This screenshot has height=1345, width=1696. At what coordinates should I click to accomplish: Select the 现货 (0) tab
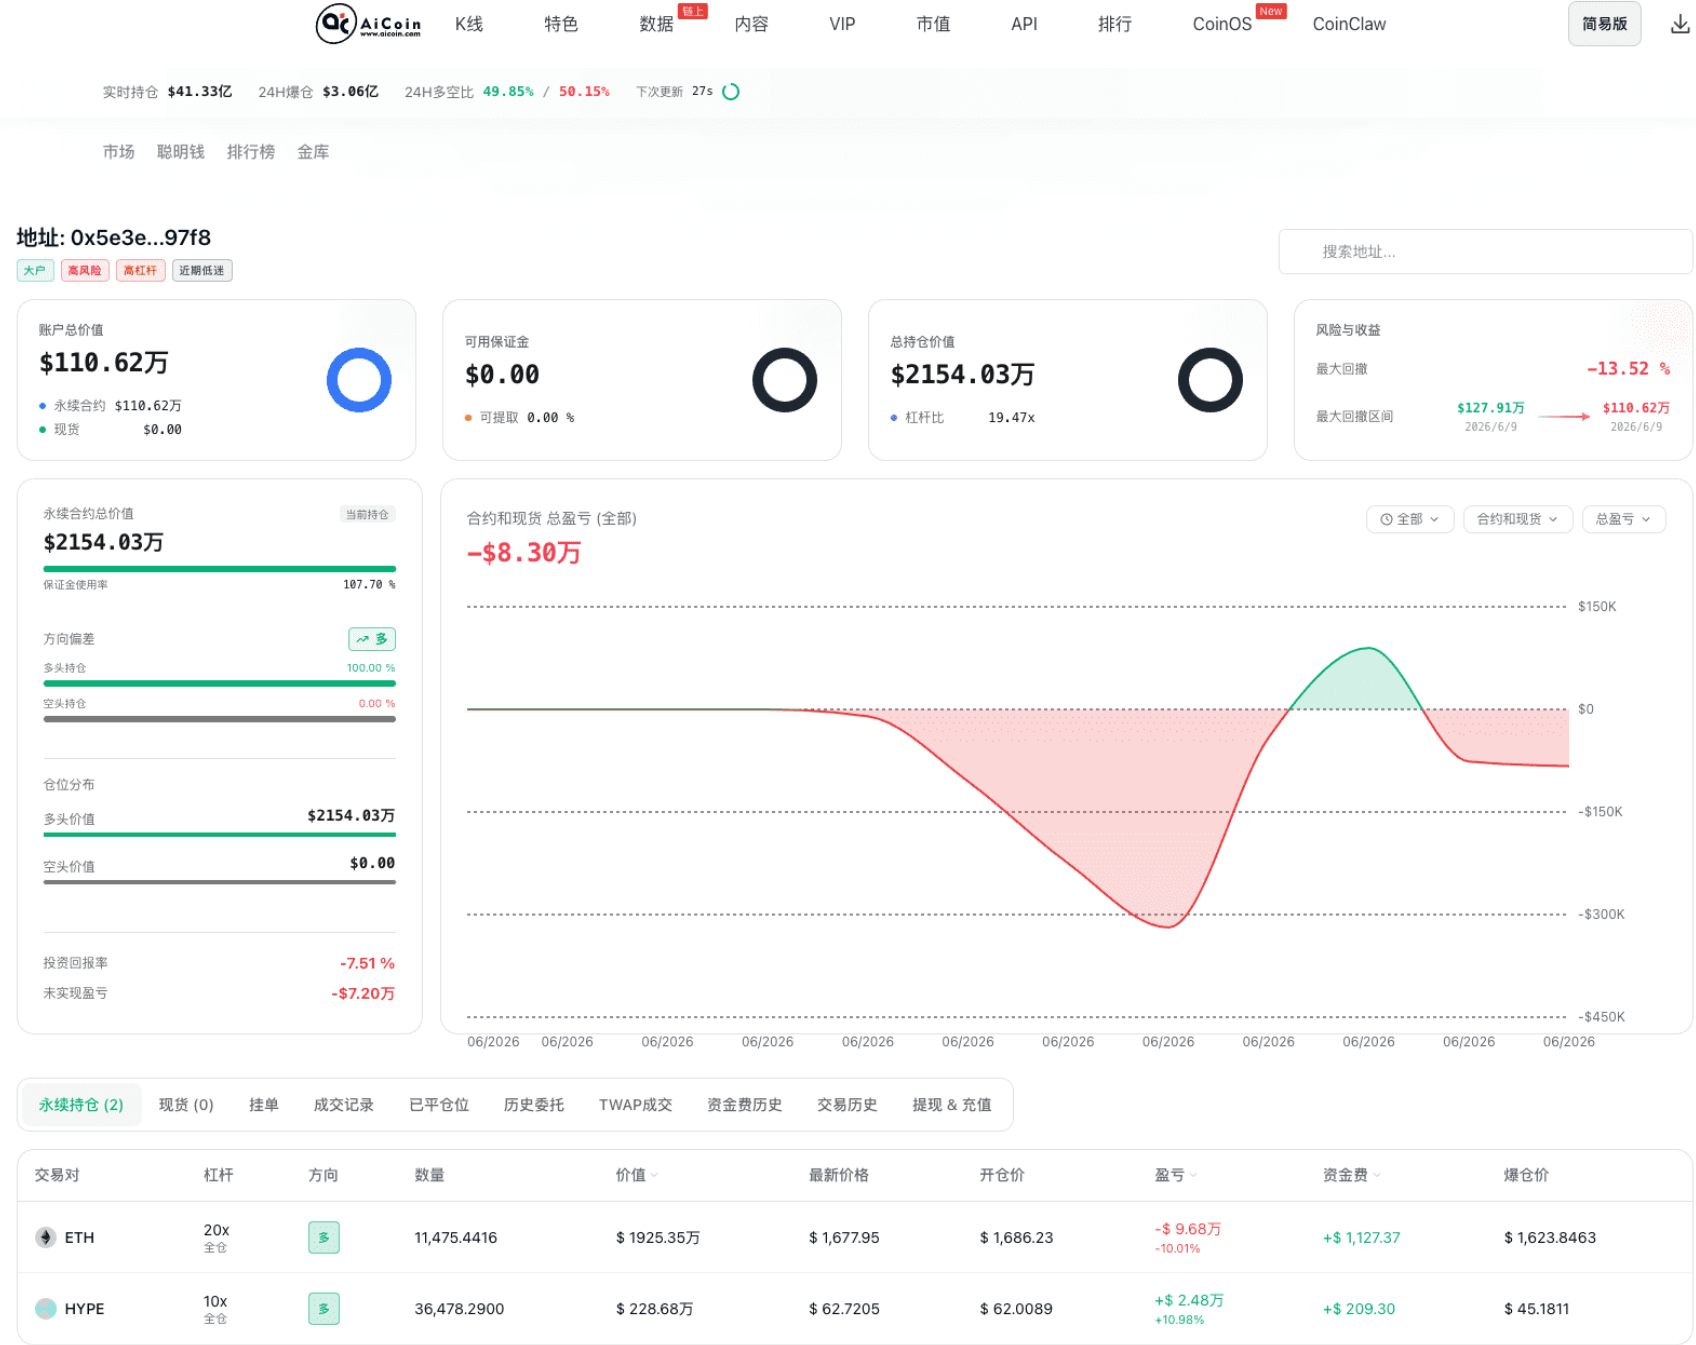pos(186,1105)
